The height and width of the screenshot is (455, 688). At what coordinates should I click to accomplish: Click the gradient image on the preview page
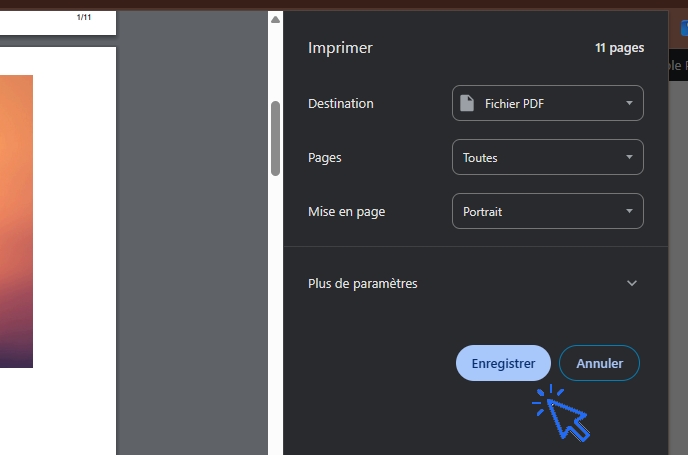point(16,220)
